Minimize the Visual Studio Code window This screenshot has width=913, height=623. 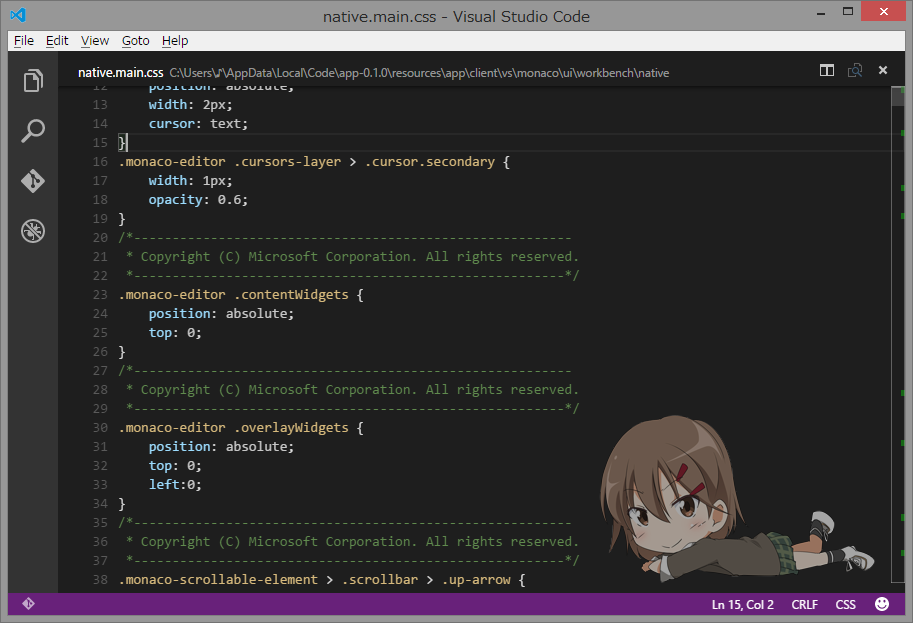click(x=821, y=12)
